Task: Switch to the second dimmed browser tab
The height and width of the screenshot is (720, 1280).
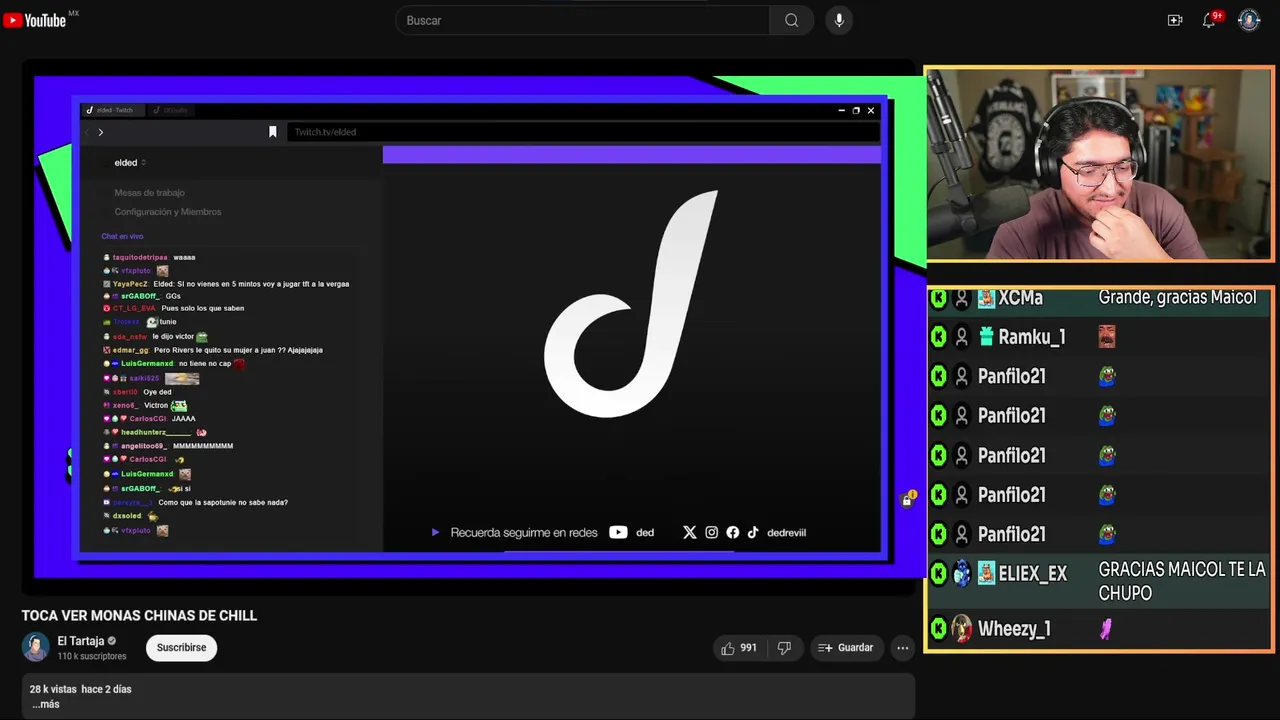Action: tap(171, 110)
